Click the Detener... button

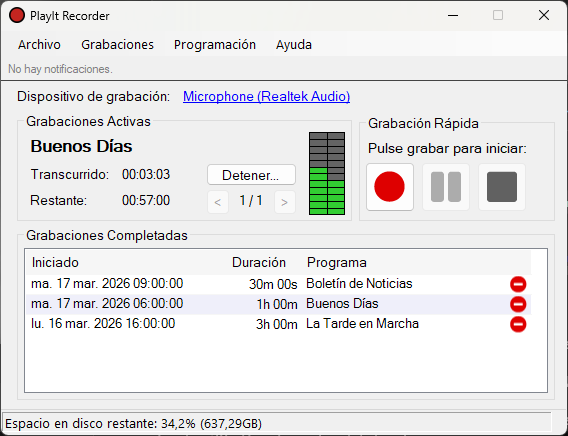[x=251, y=175]
